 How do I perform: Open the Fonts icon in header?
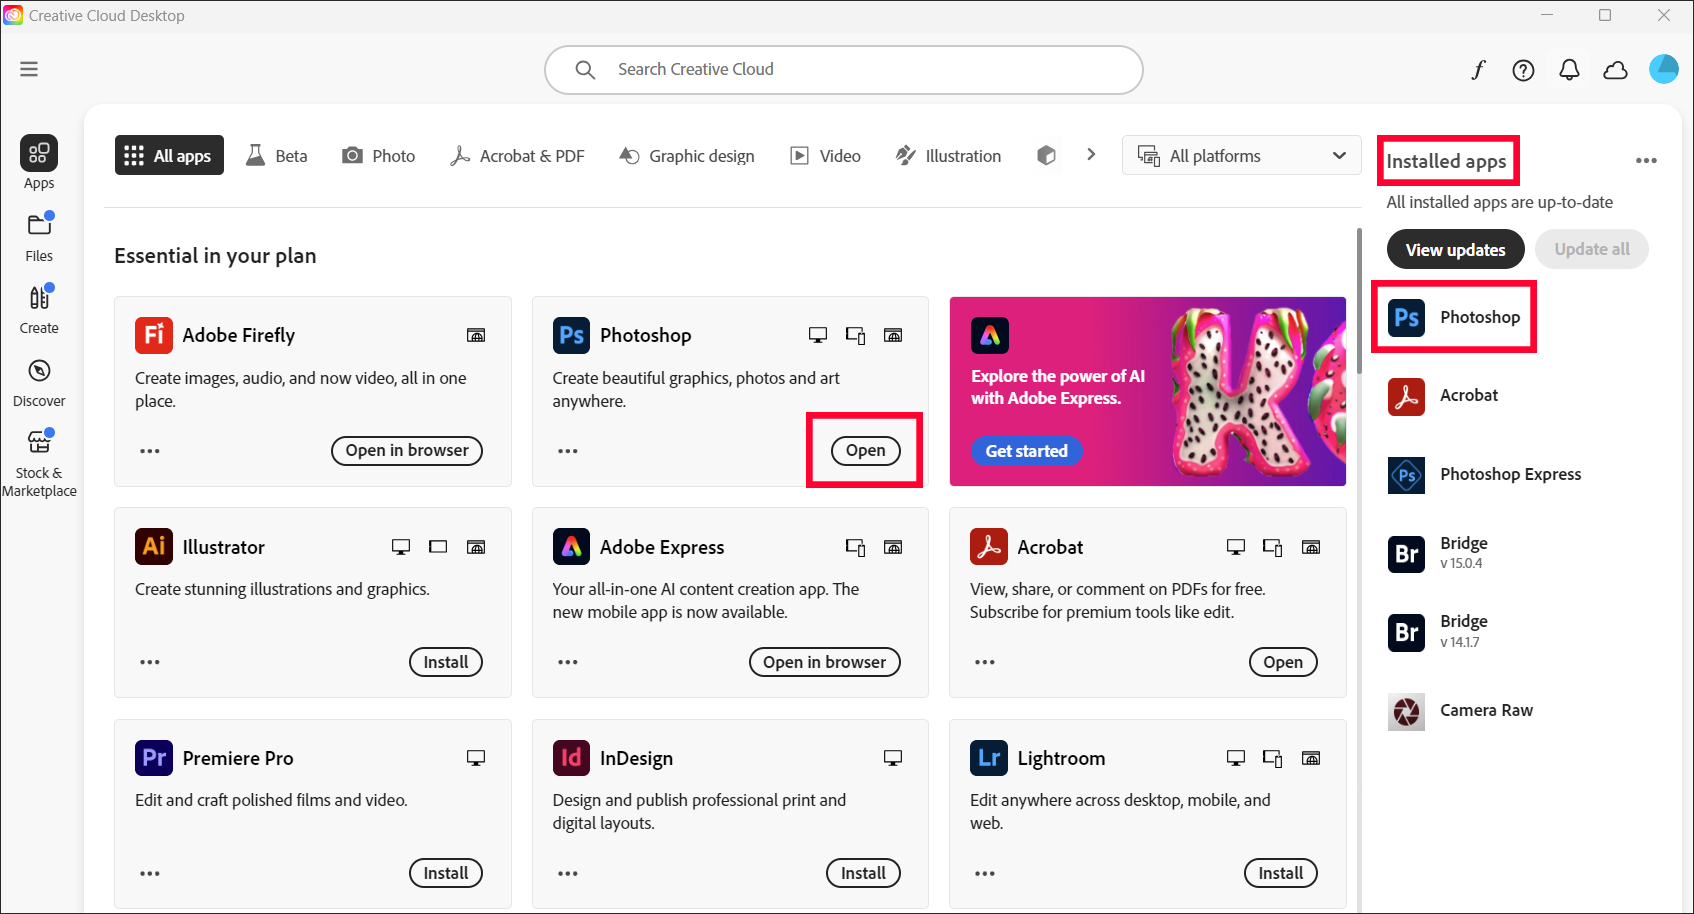point(1477,70)
